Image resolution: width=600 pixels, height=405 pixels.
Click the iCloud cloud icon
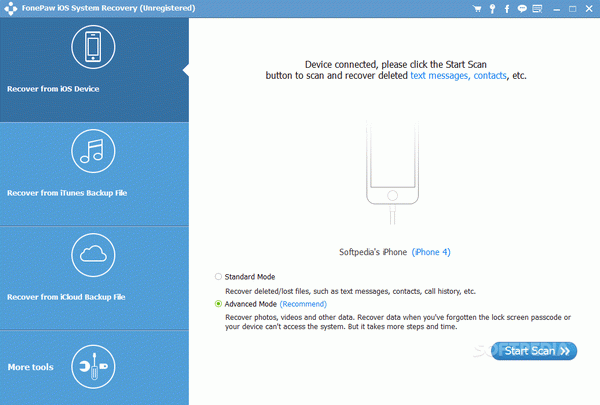tap(93, 255)
